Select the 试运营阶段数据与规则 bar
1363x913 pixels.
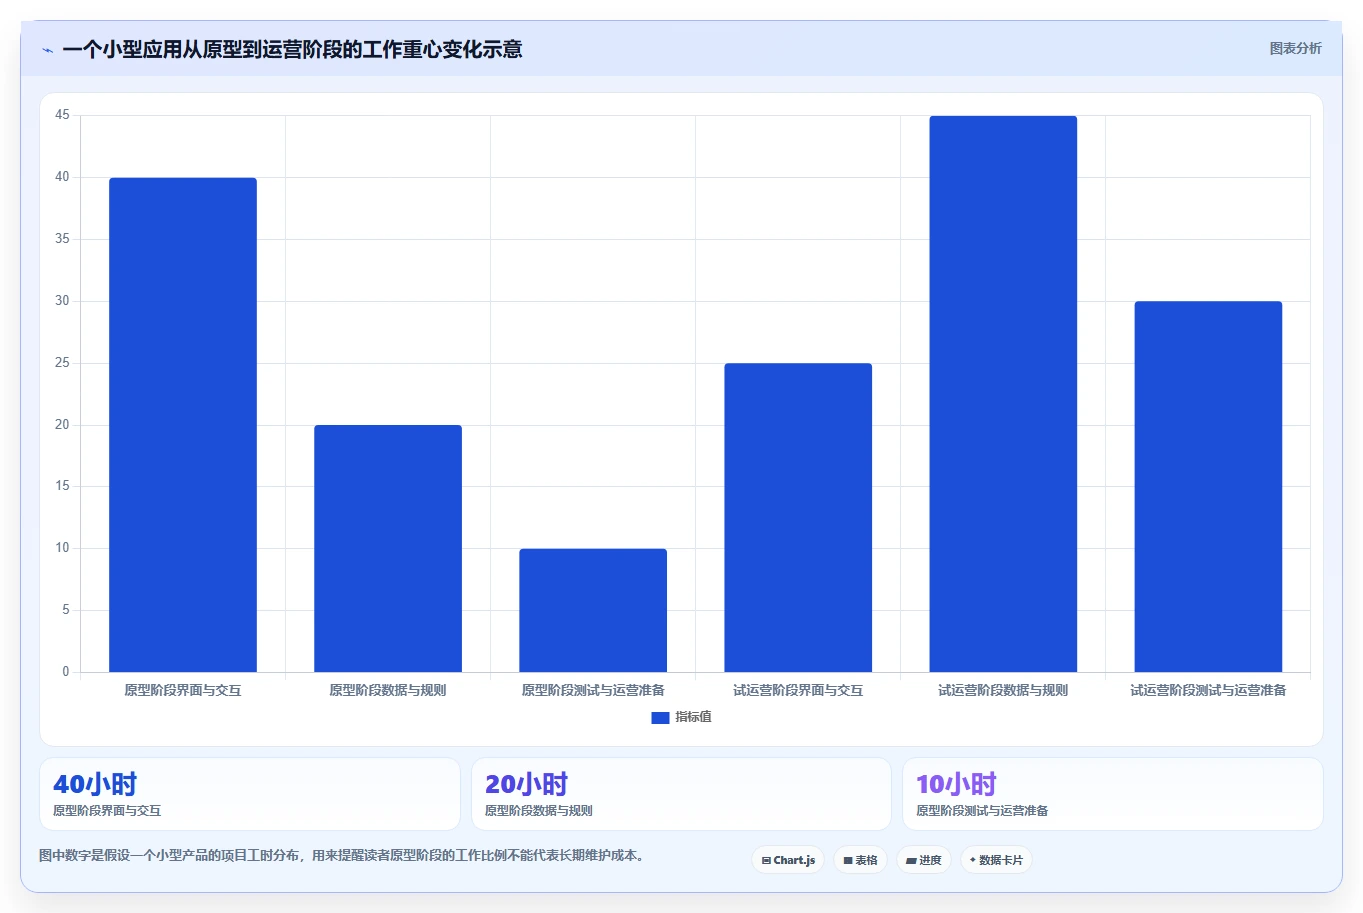pos(1003,394)
